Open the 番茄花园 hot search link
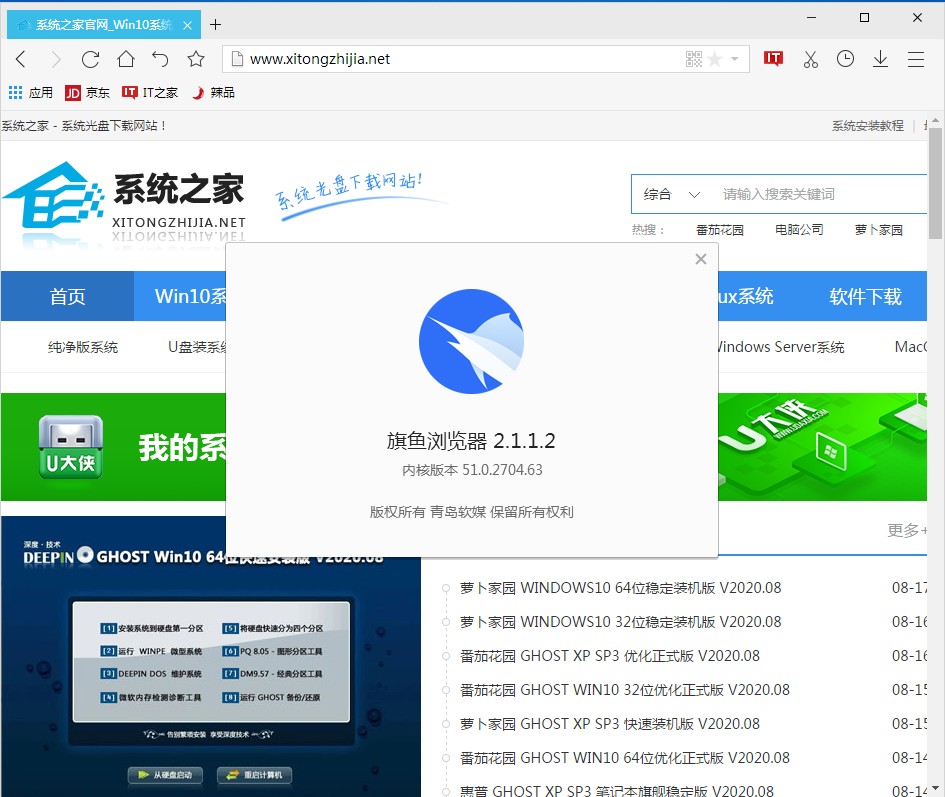Screen dimensions: 945x797 point(720,229)
